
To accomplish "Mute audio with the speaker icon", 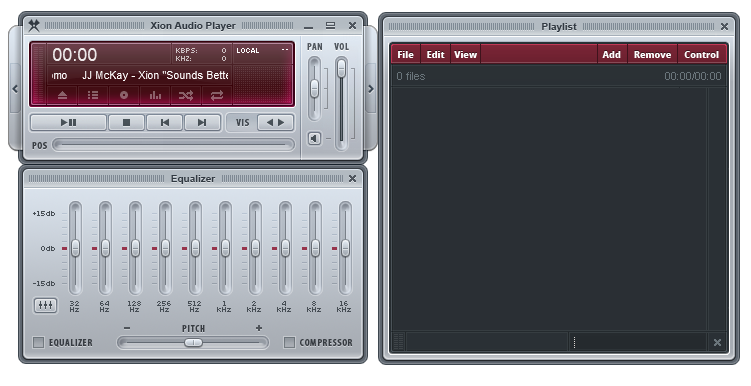I will tap(314, 138).
